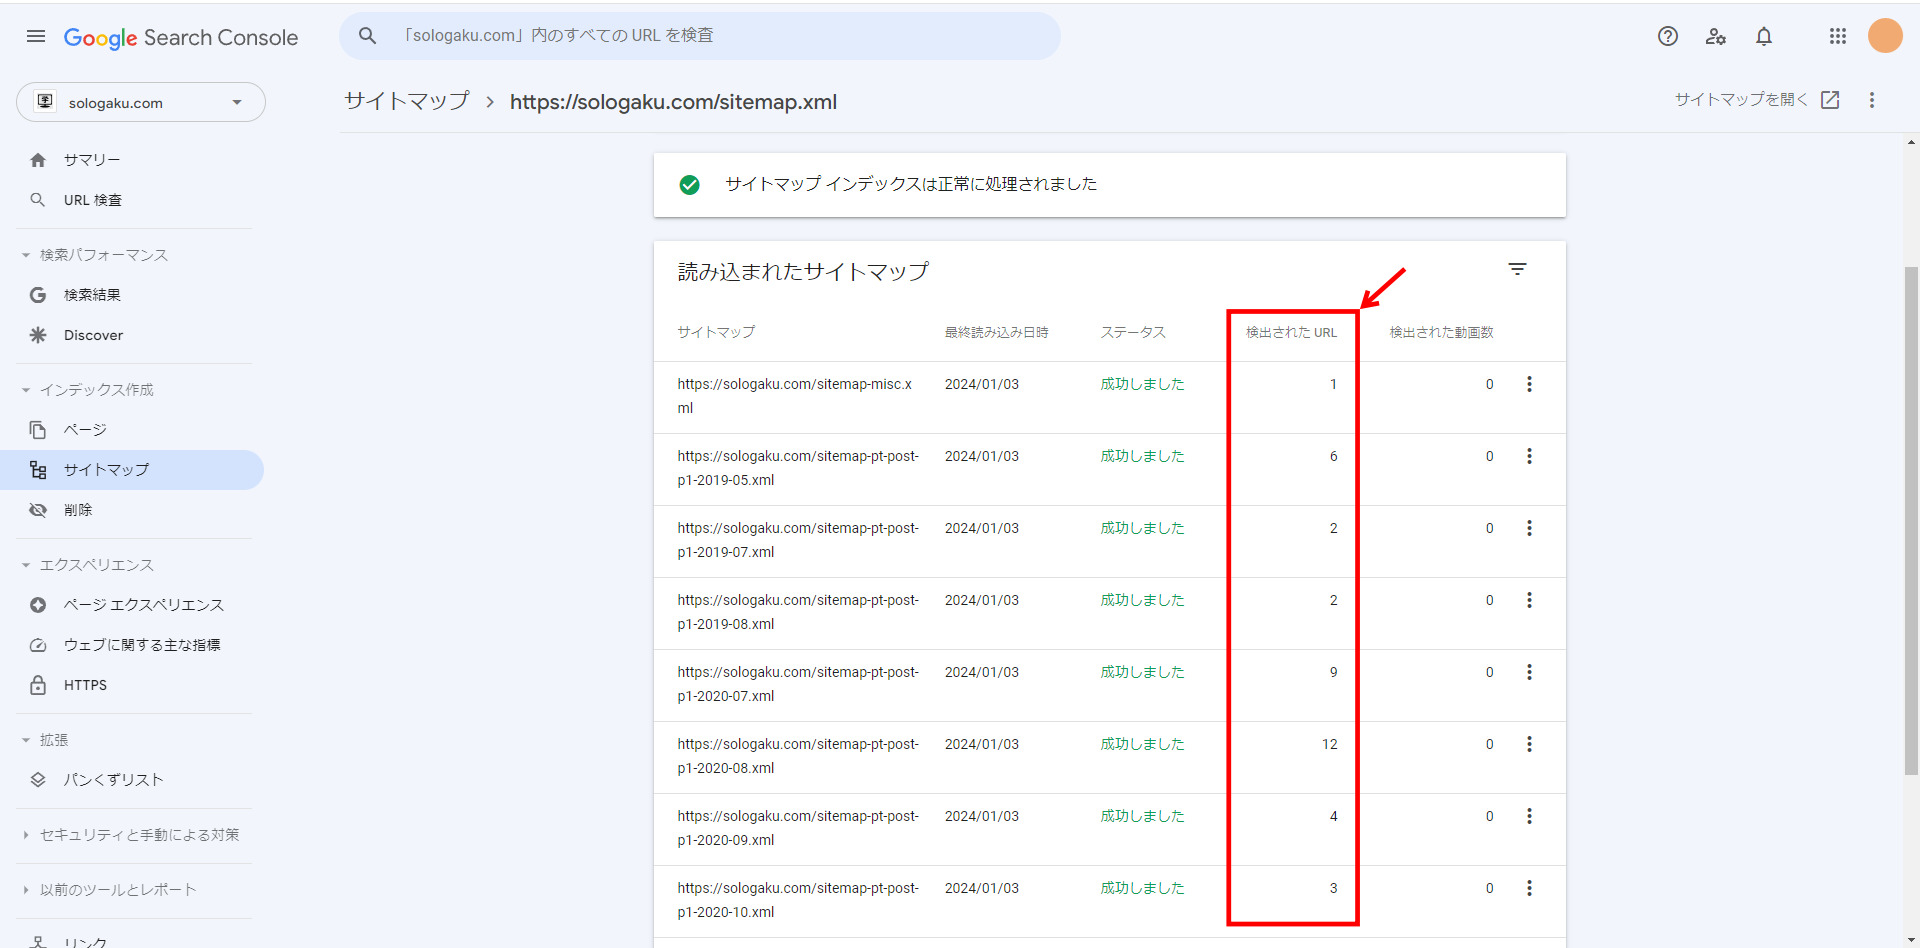Open the users and settings icon

[x=1716, y=37]
